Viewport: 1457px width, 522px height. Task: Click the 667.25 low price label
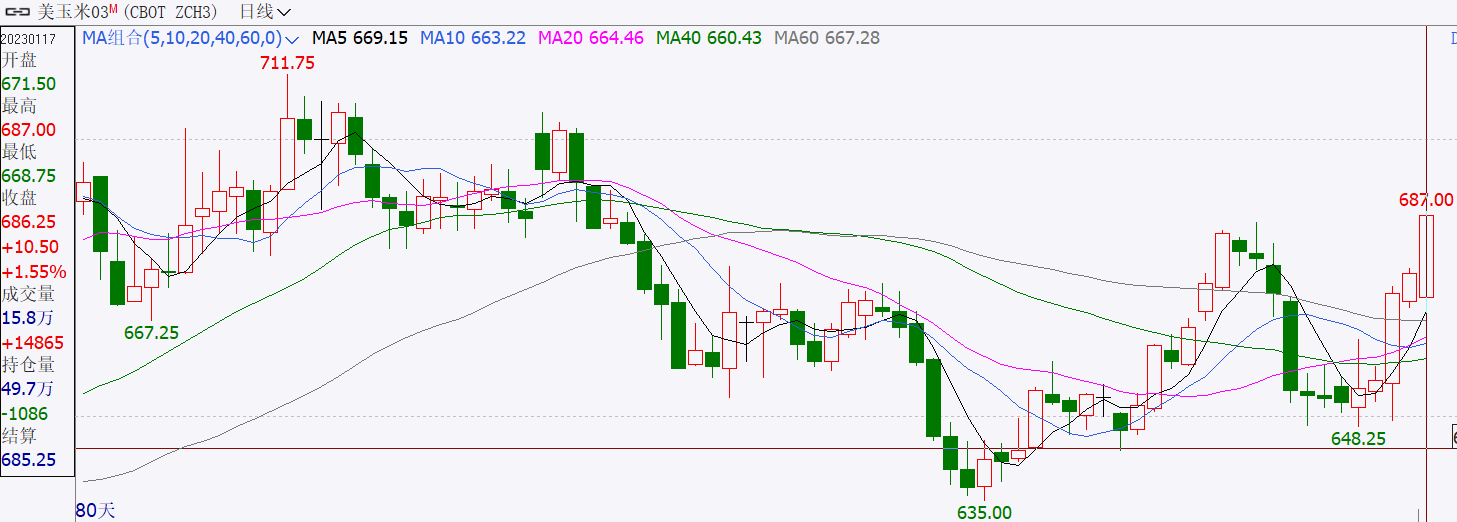151,333
